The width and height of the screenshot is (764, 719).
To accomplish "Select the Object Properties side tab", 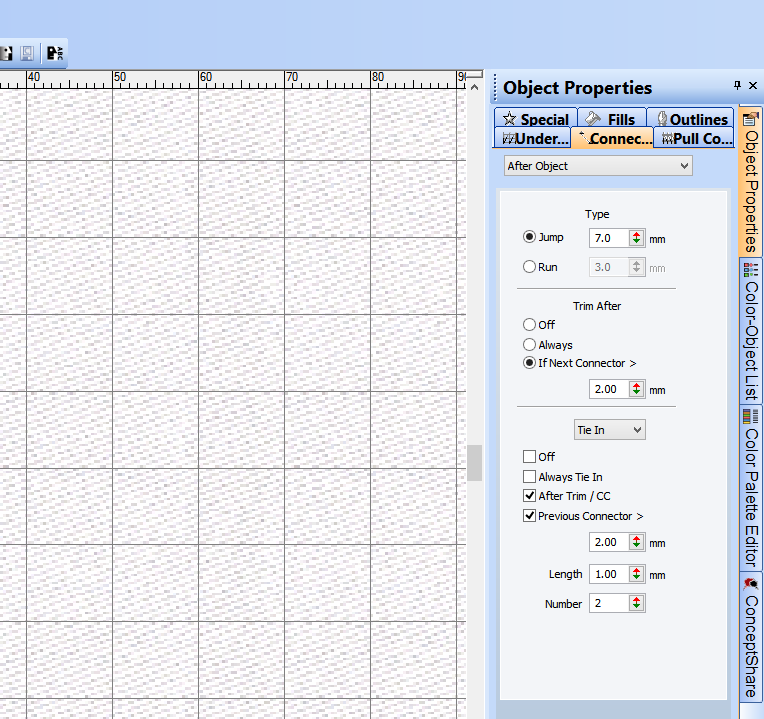I will click(751, 181).
